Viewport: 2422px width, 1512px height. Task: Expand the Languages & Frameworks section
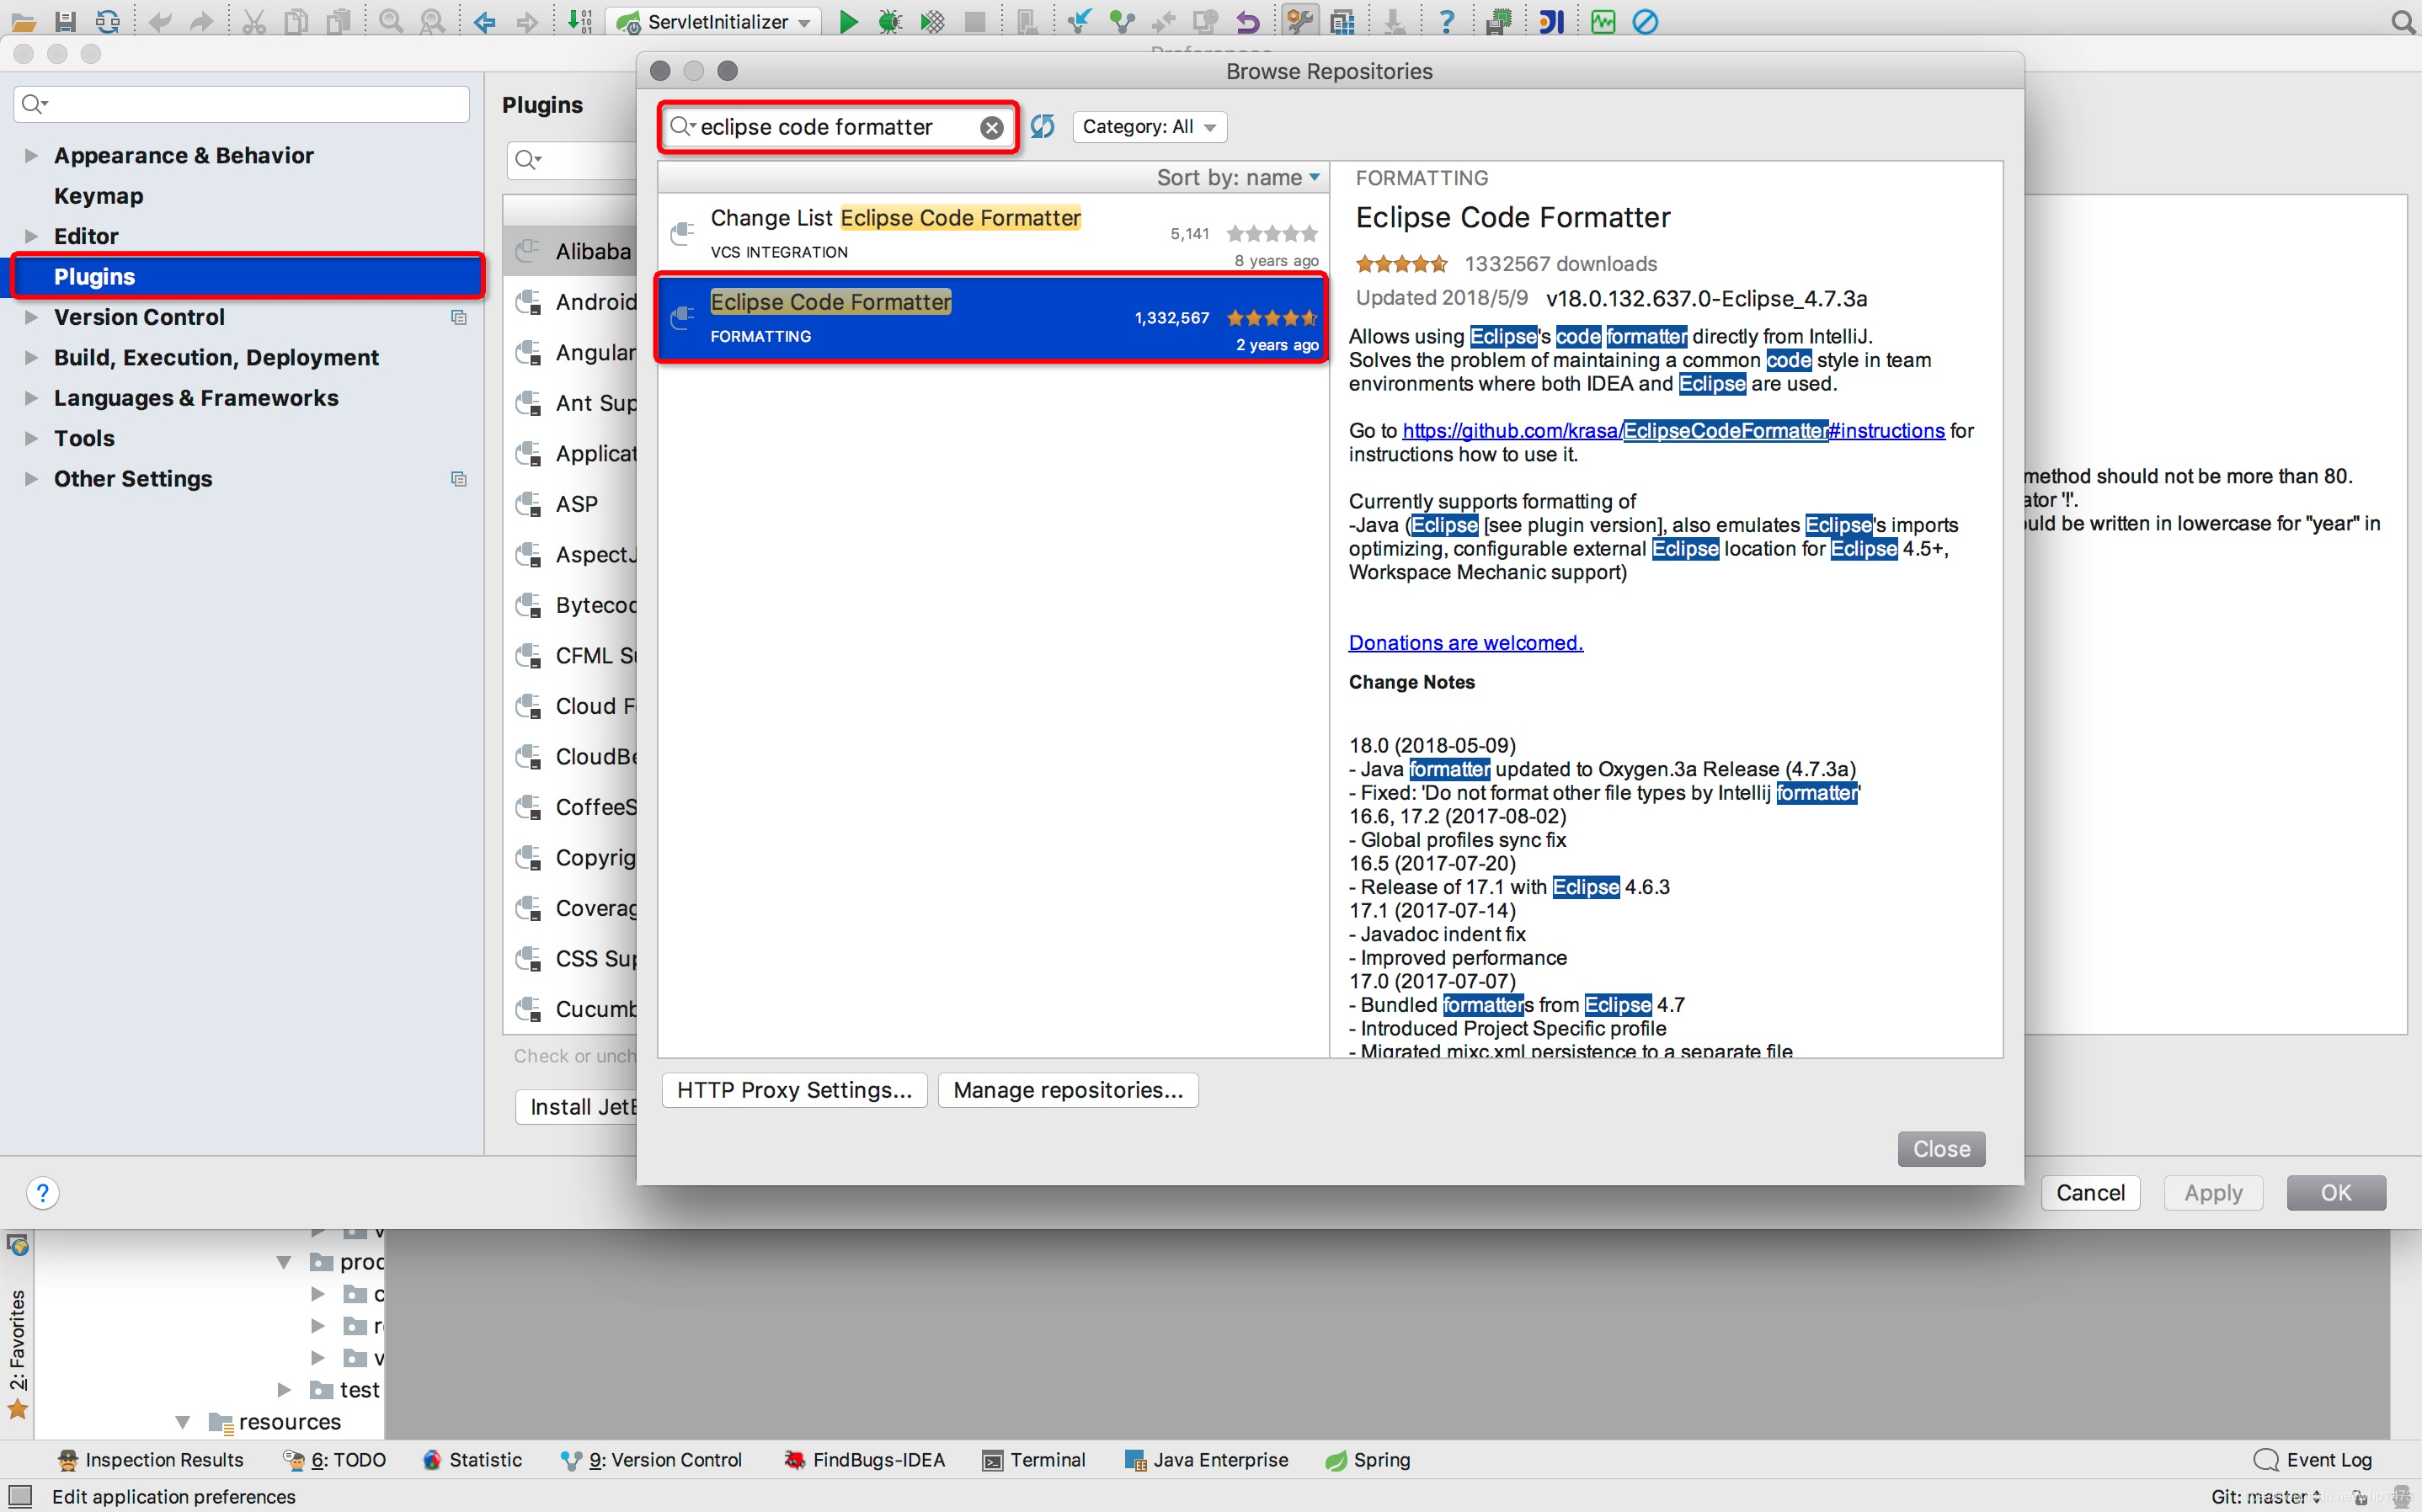point(31,398)
